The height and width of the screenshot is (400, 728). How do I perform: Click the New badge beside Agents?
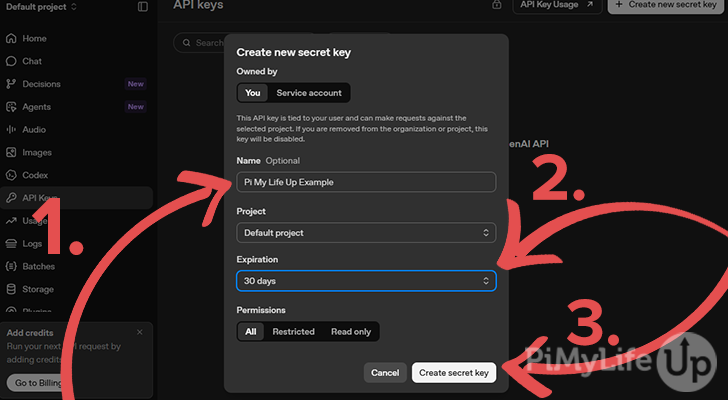point(136,107)
